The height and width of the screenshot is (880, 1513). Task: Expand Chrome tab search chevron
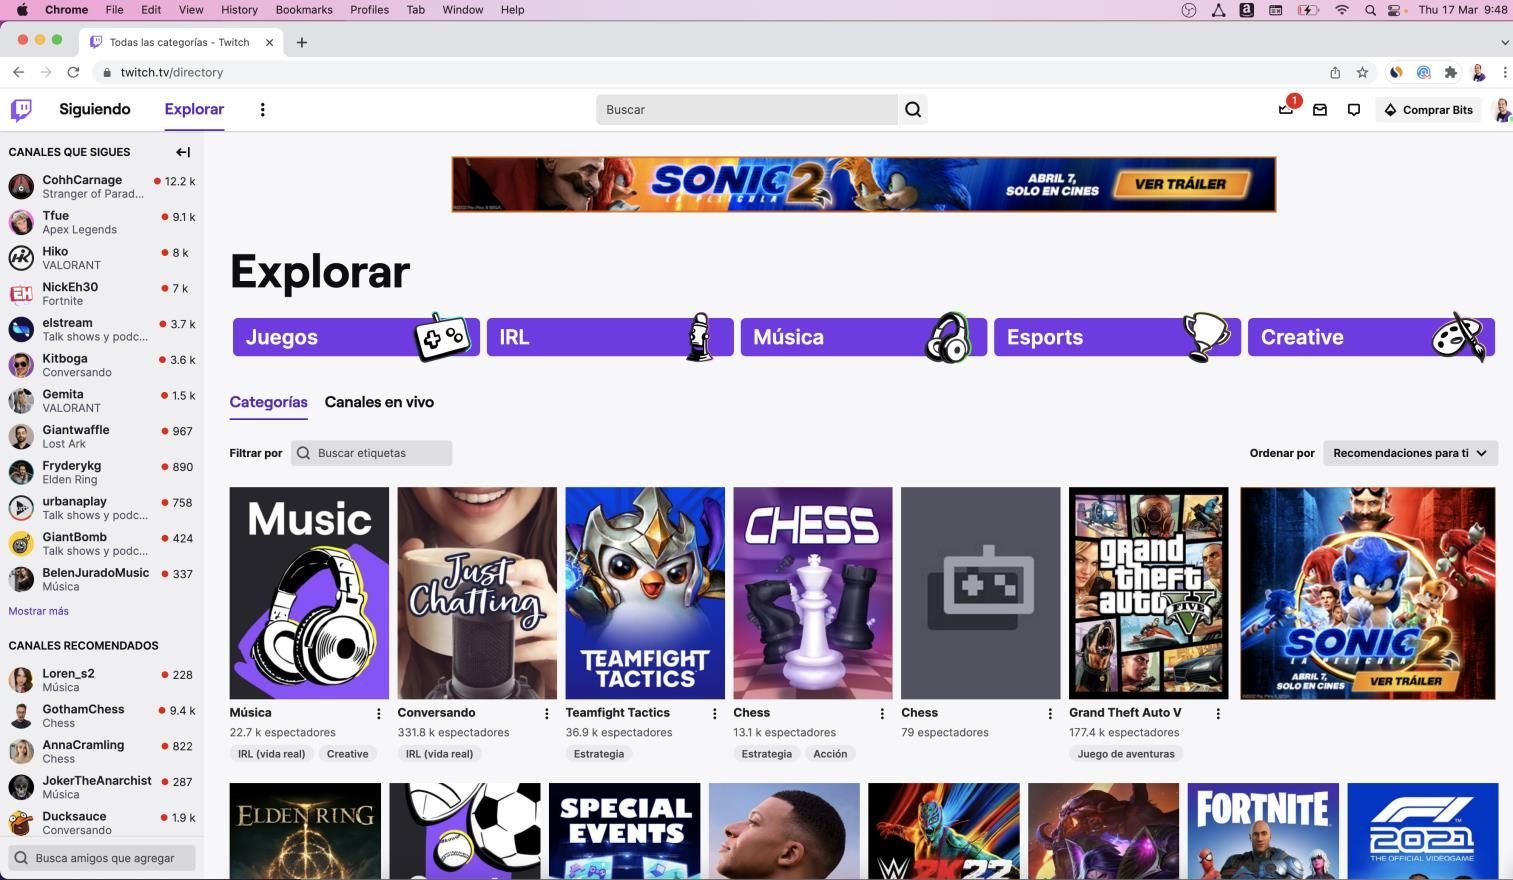pyautogui.click(x=1504, y=42)
